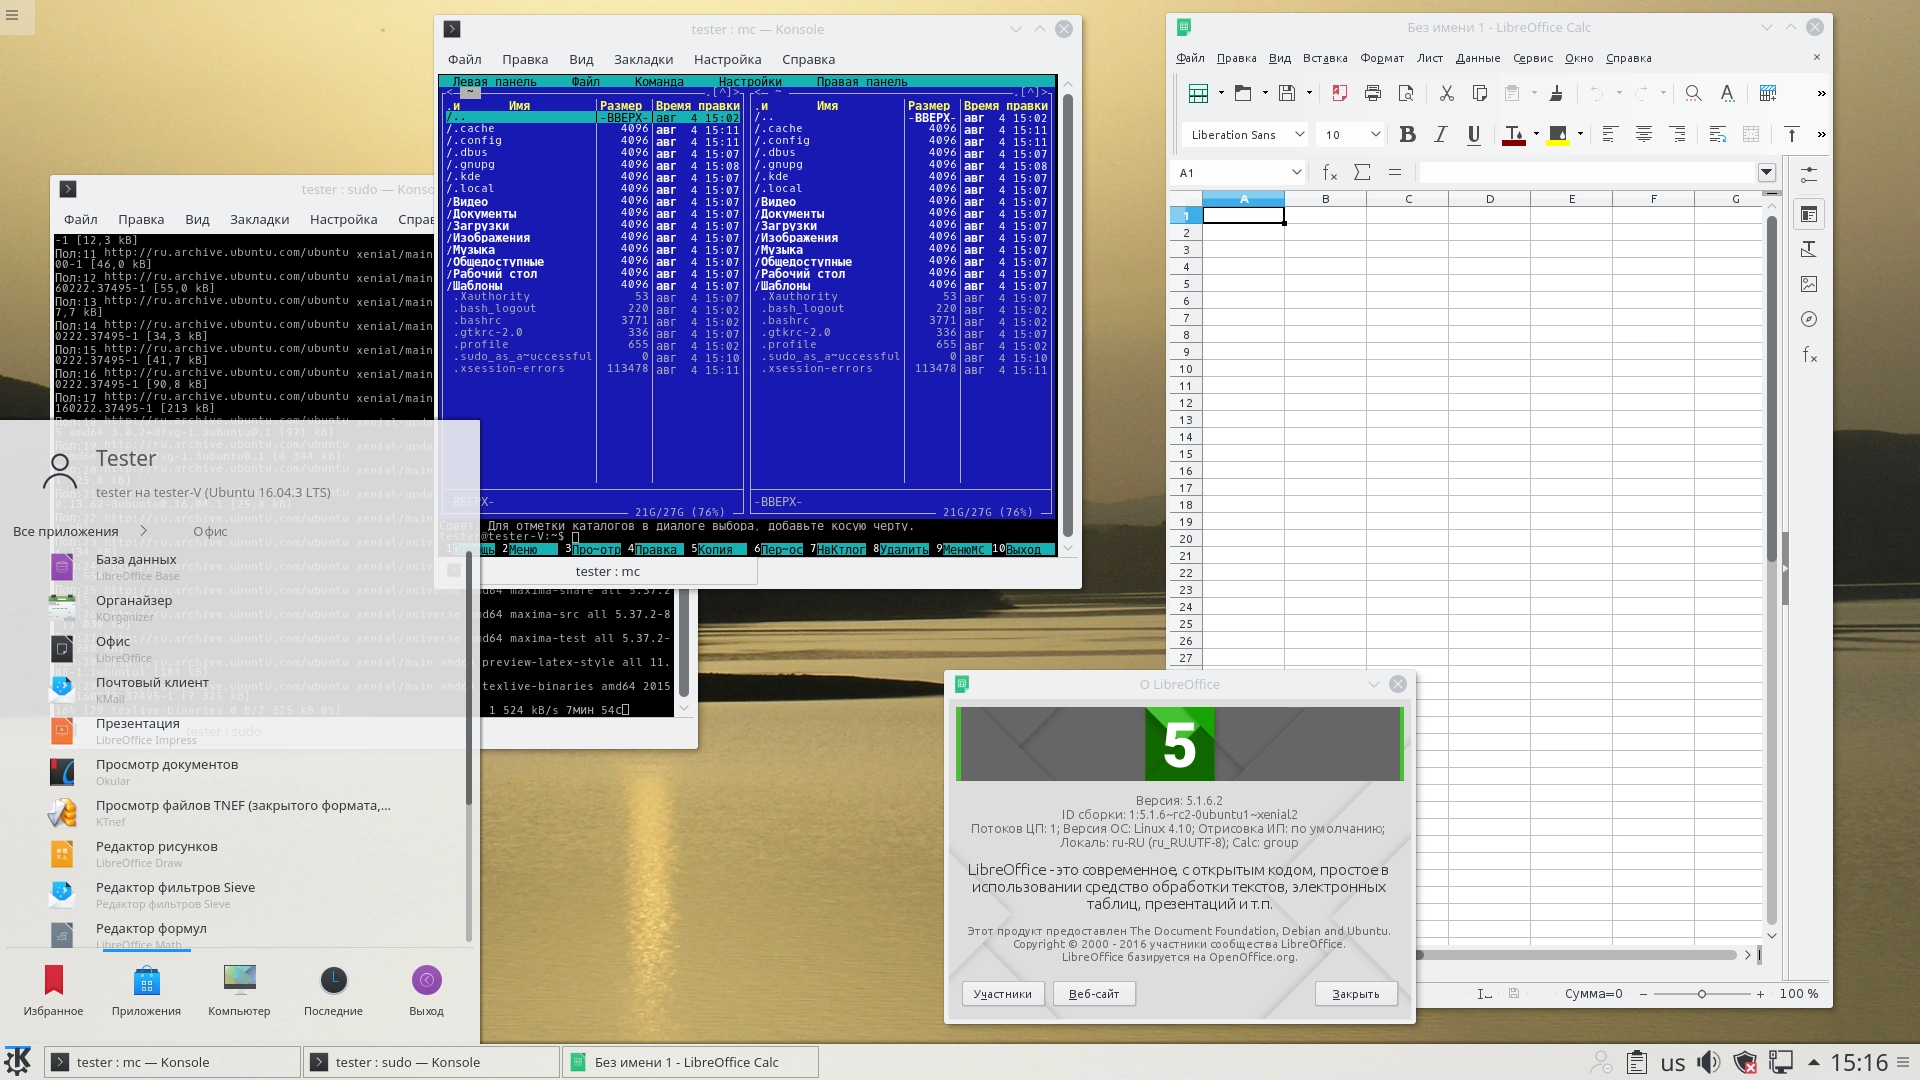
Task: Apply center horizontal alignment
Action: pos(1643,134)
